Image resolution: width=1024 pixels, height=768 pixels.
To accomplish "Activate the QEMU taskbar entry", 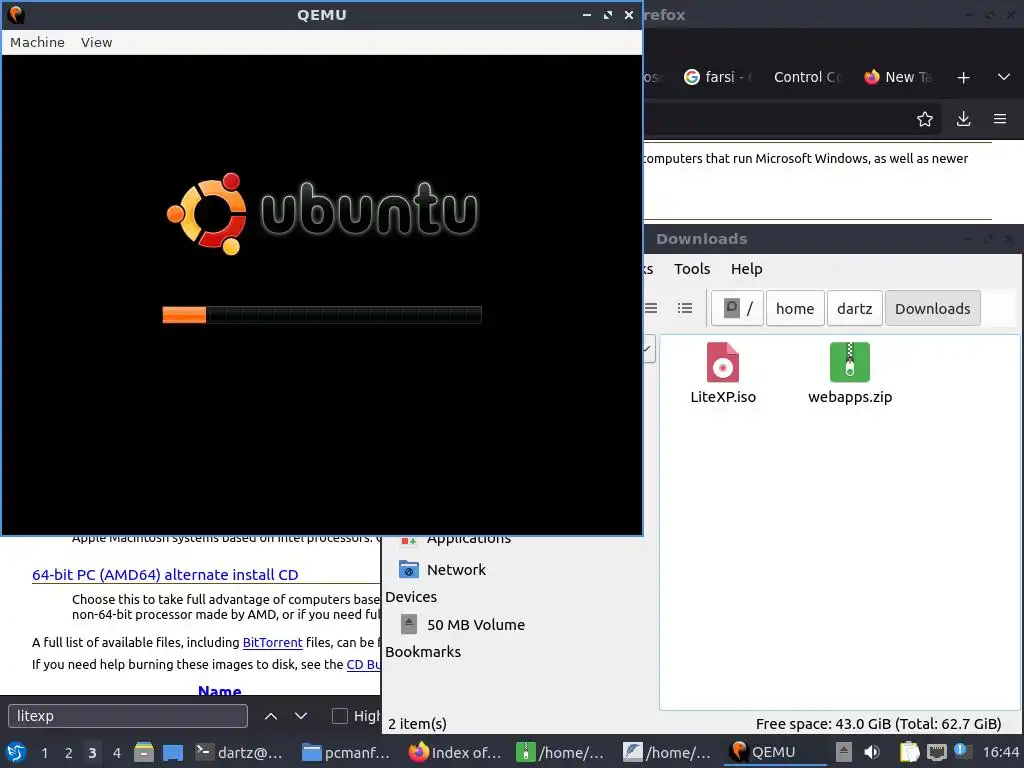I will click(x=775, y=752).
